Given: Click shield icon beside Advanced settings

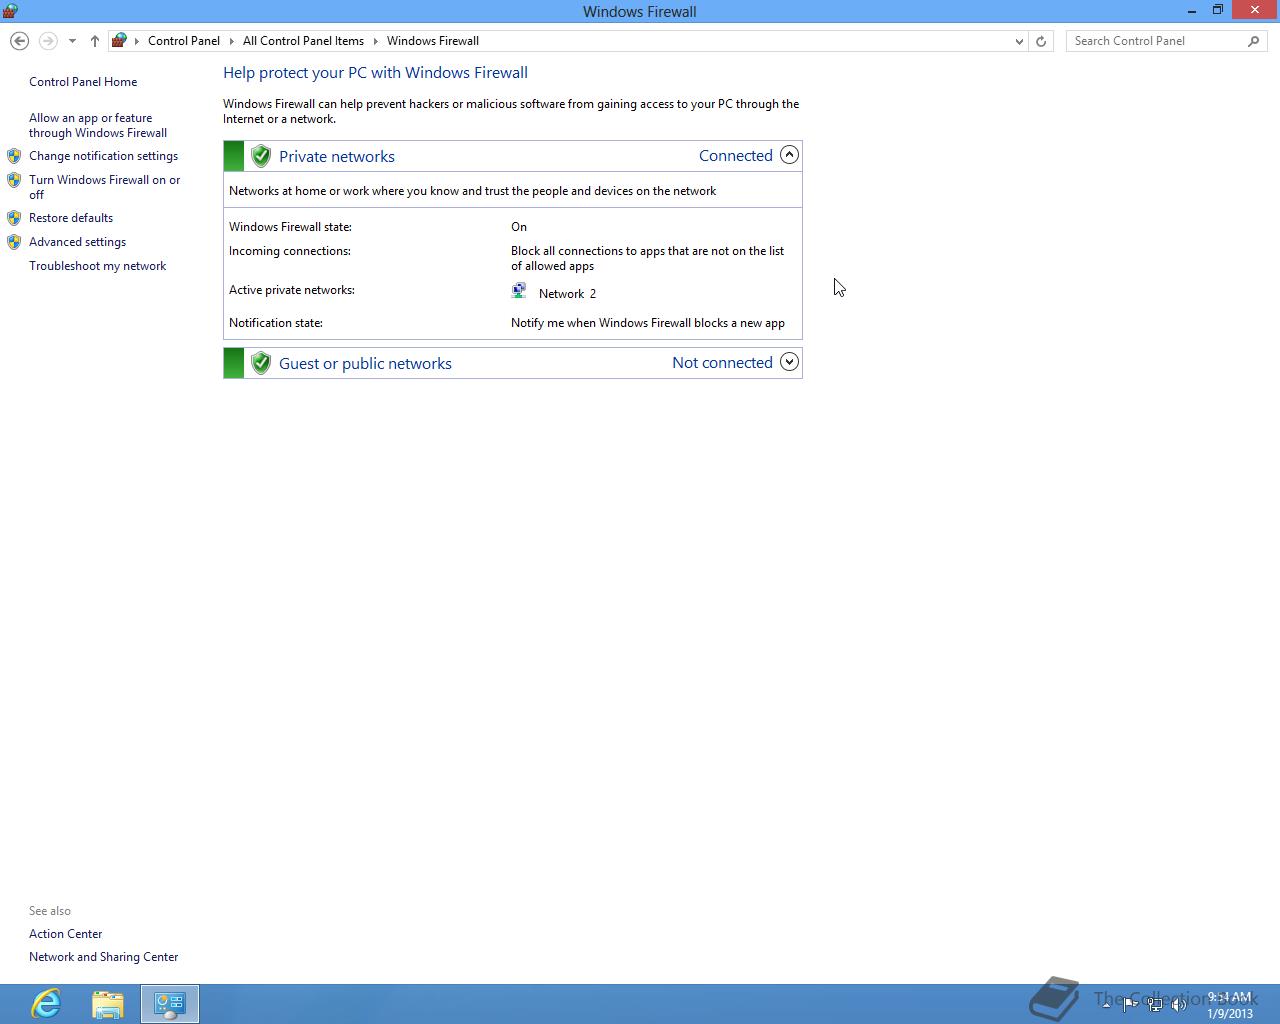Looking at the screenshot, I should 14,242.
